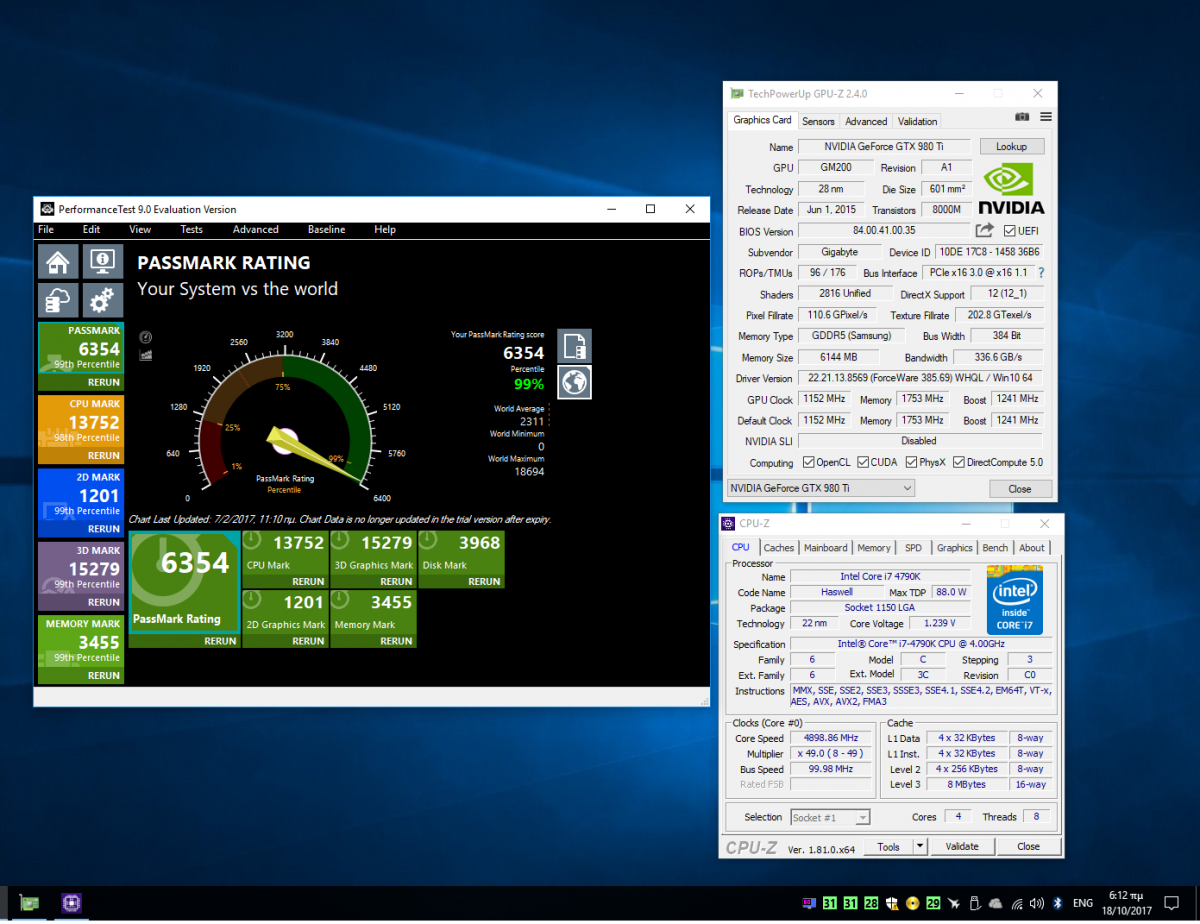This screenshot has width=1200, height=924.
Task: Click the Bus Interface question mark icon
Action: [x=1041, y=273]
